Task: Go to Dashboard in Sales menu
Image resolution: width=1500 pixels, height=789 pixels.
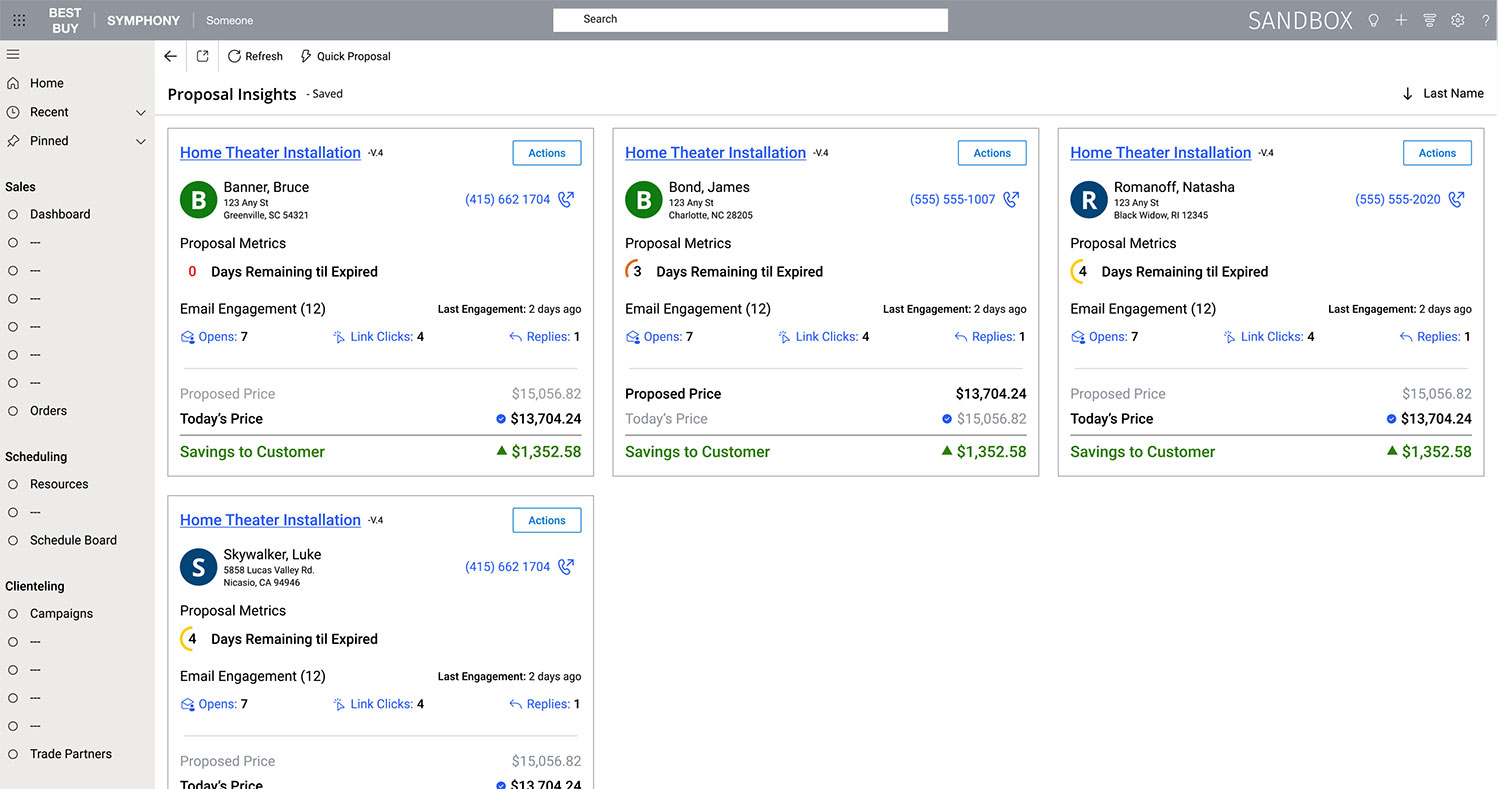Action: click(60, 214)
